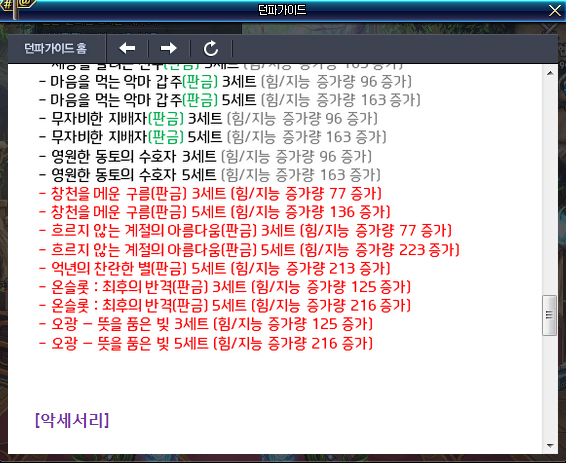This screenshot has height=463, width=566.
Task: Click the vertical scrollbar thumb
Action: (x=549, y=315)
